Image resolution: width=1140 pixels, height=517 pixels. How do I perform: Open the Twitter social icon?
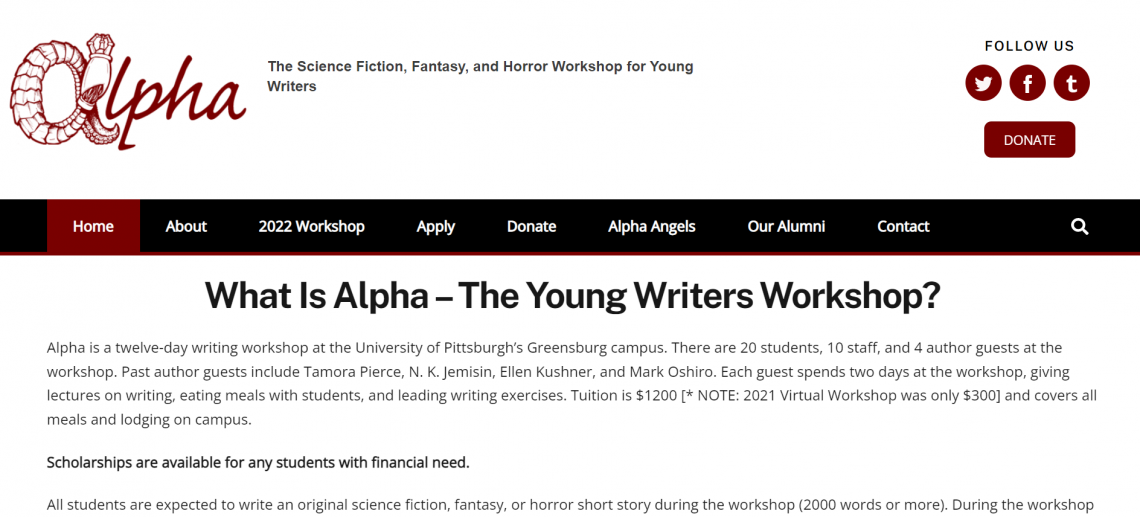pyautogui.click(x=983, y=83)
